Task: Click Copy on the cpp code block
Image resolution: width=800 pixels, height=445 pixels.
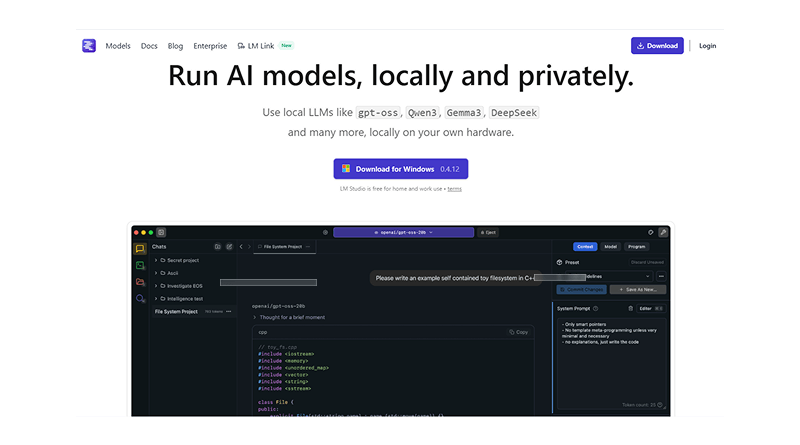Action: pos(518,332)
